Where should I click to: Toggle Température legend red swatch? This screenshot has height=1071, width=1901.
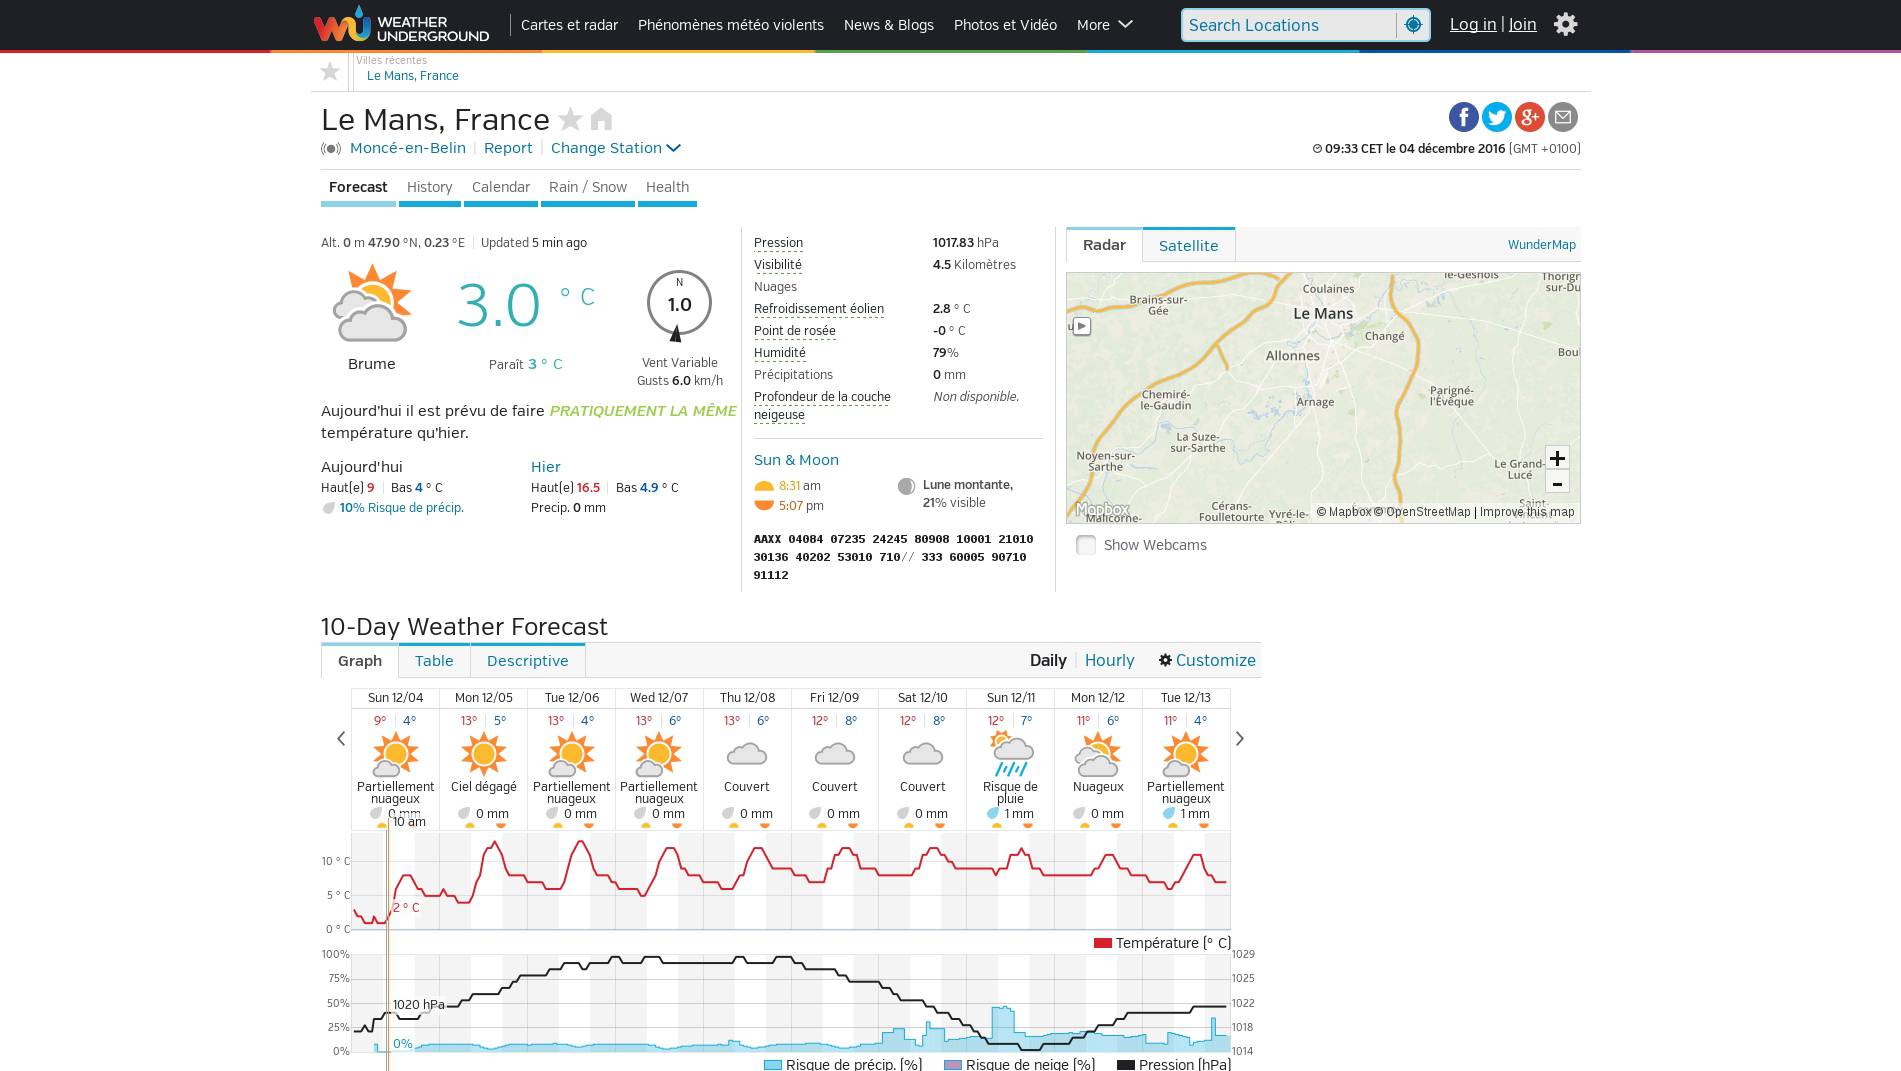click(x=1103, y=943)
